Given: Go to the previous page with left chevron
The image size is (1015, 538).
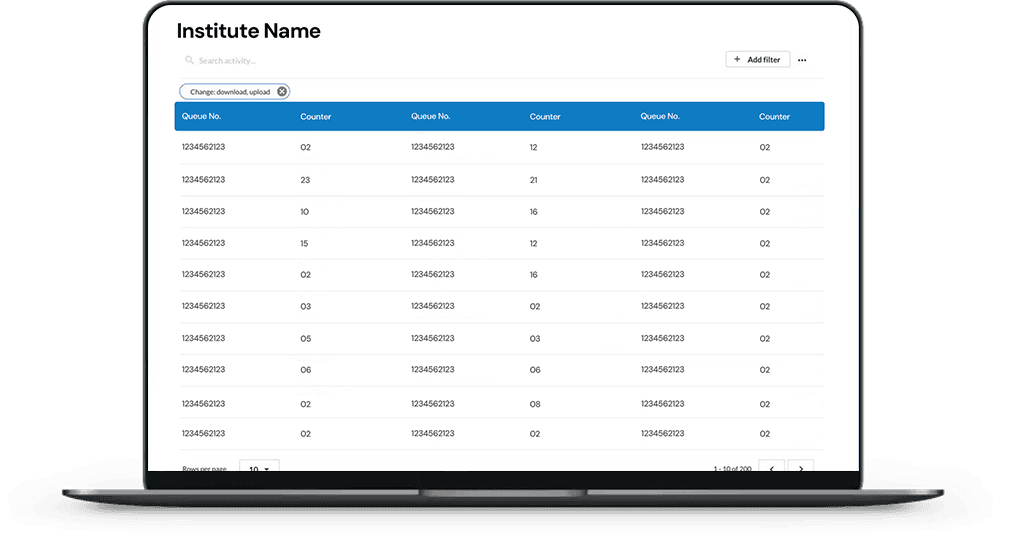Looking at the screenshot, I should pyautogui.click(x=772, y=467).
